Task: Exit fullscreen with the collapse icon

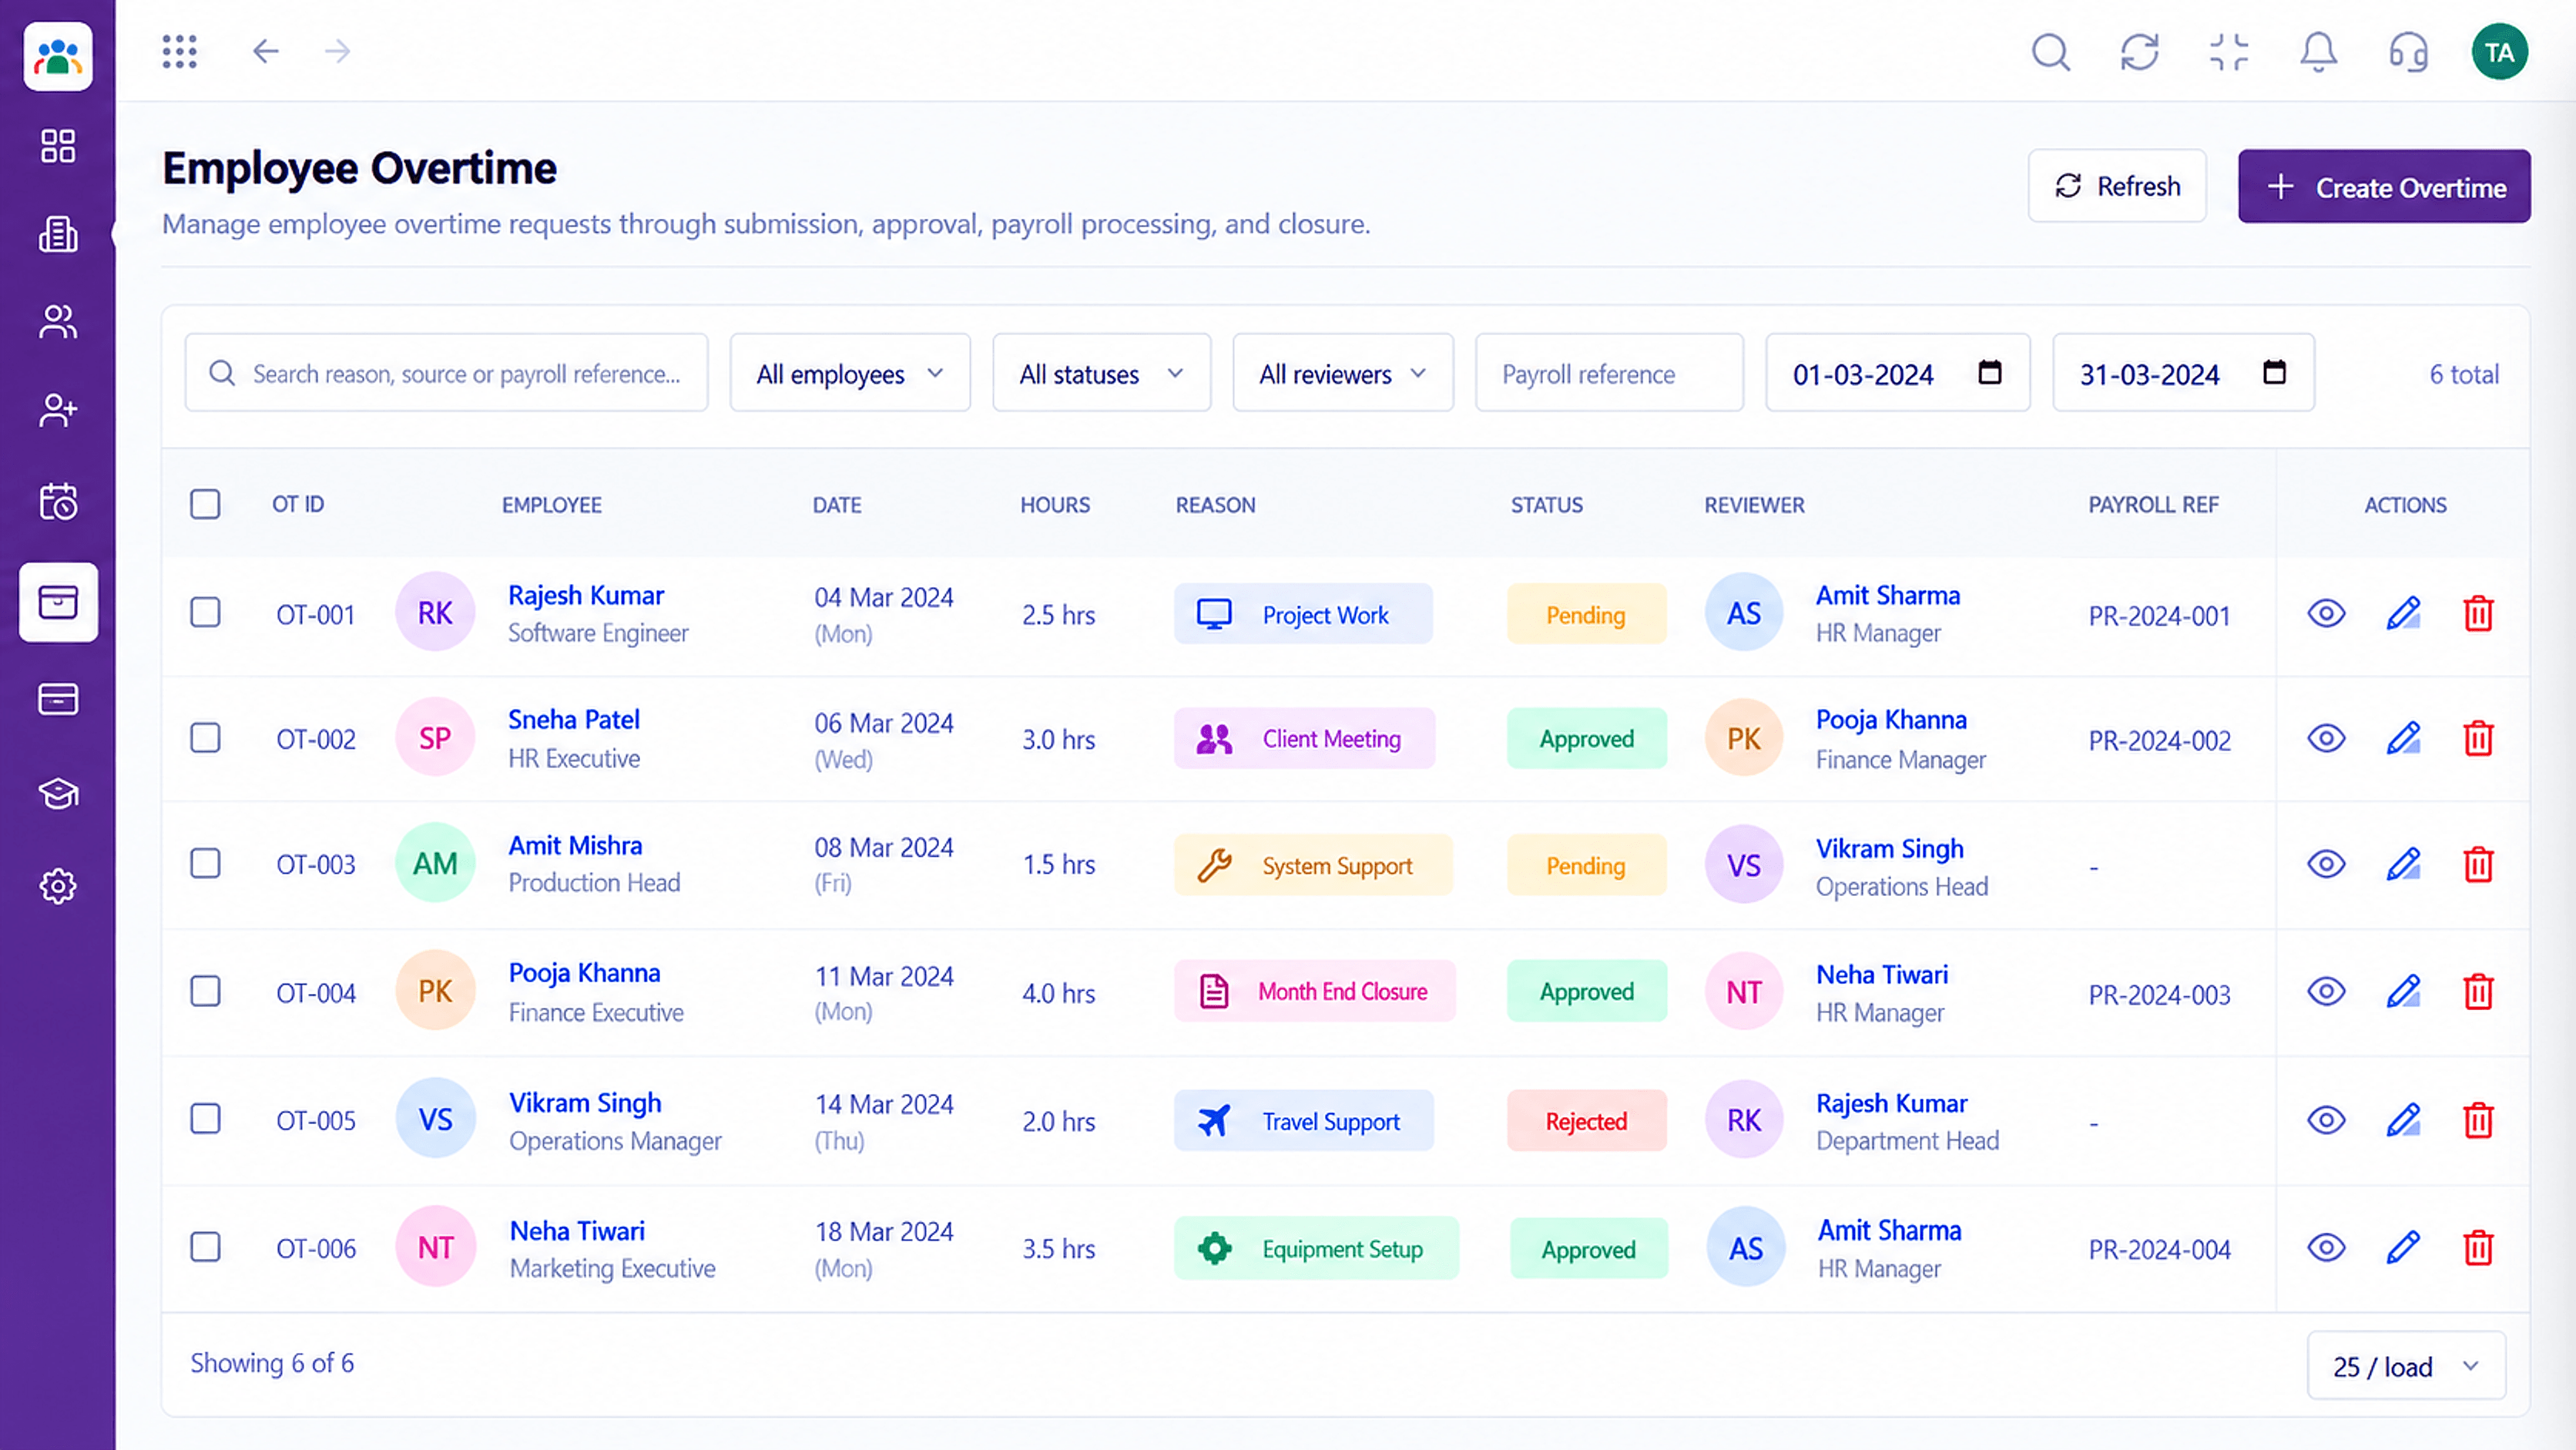Action: [2229, 52]
